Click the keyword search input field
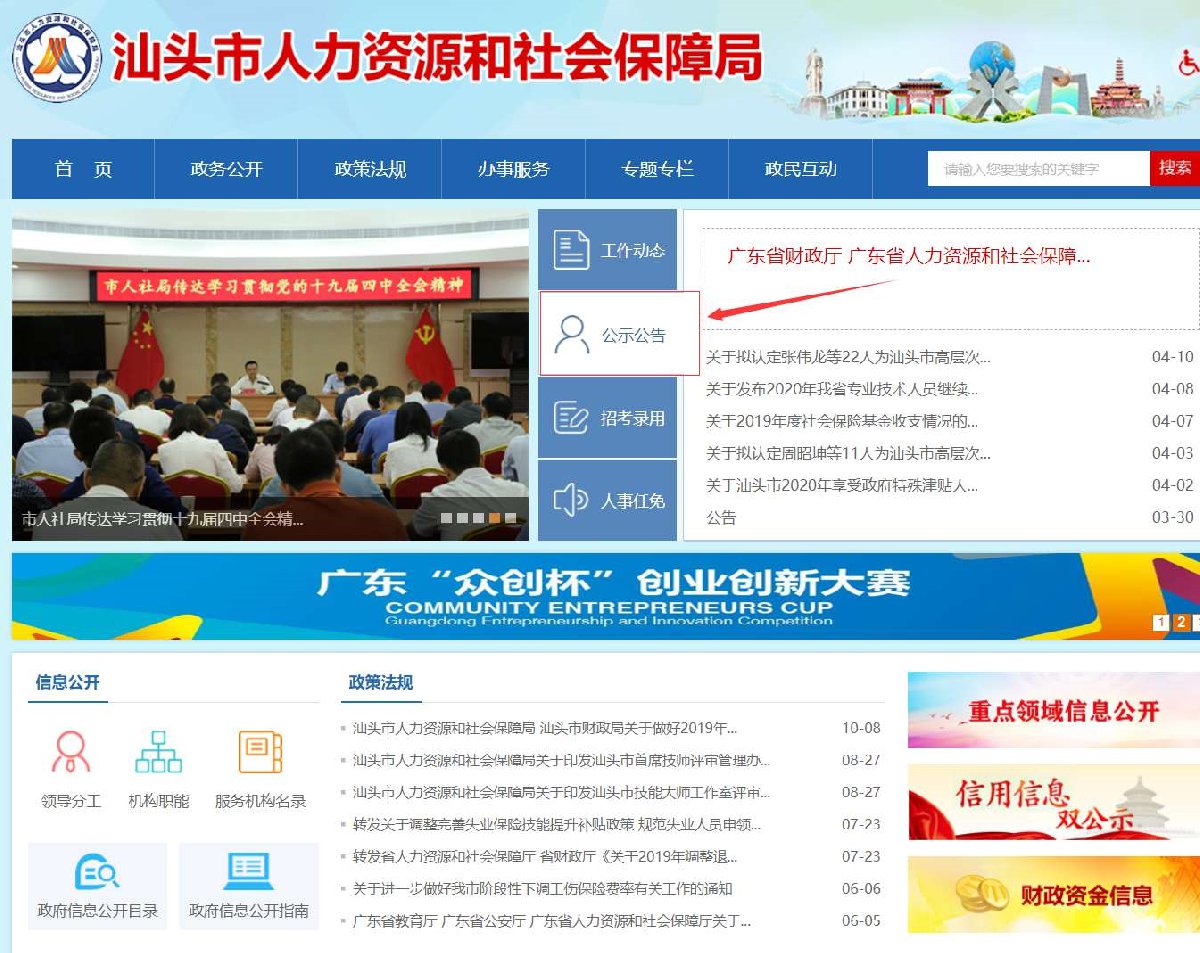 tap(1038, 169)
